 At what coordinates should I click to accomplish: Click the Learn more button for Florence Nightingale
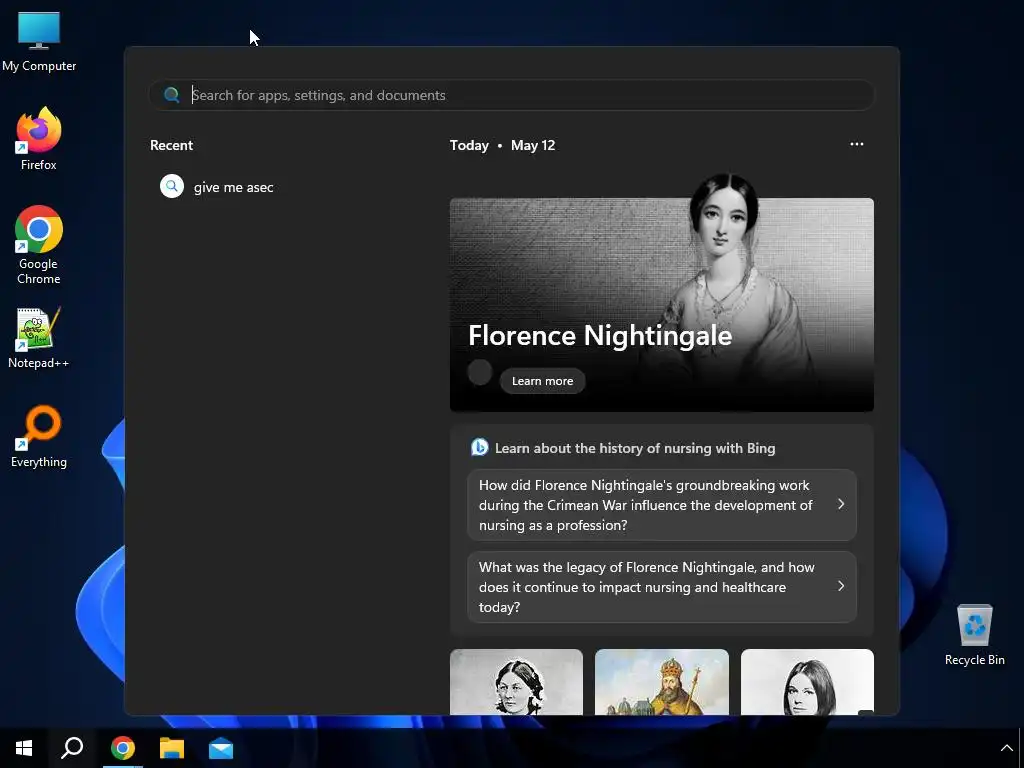(x=542, y=381)
